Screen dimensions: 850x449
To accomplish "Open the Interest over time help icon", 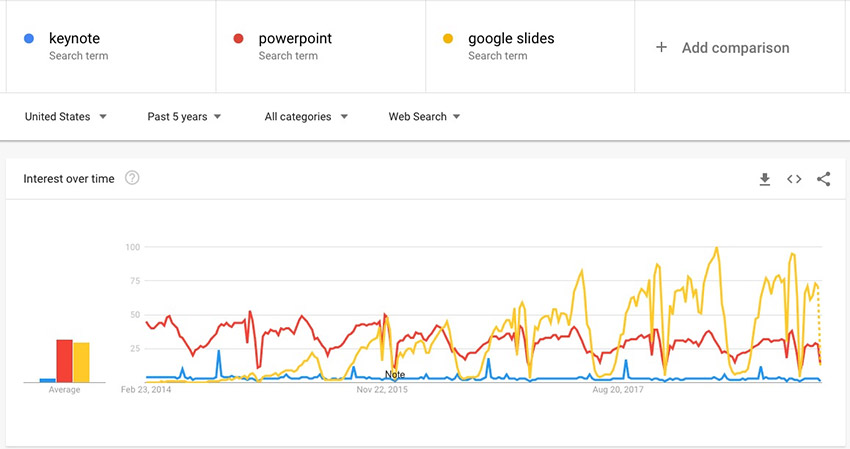I will (132, 179).
